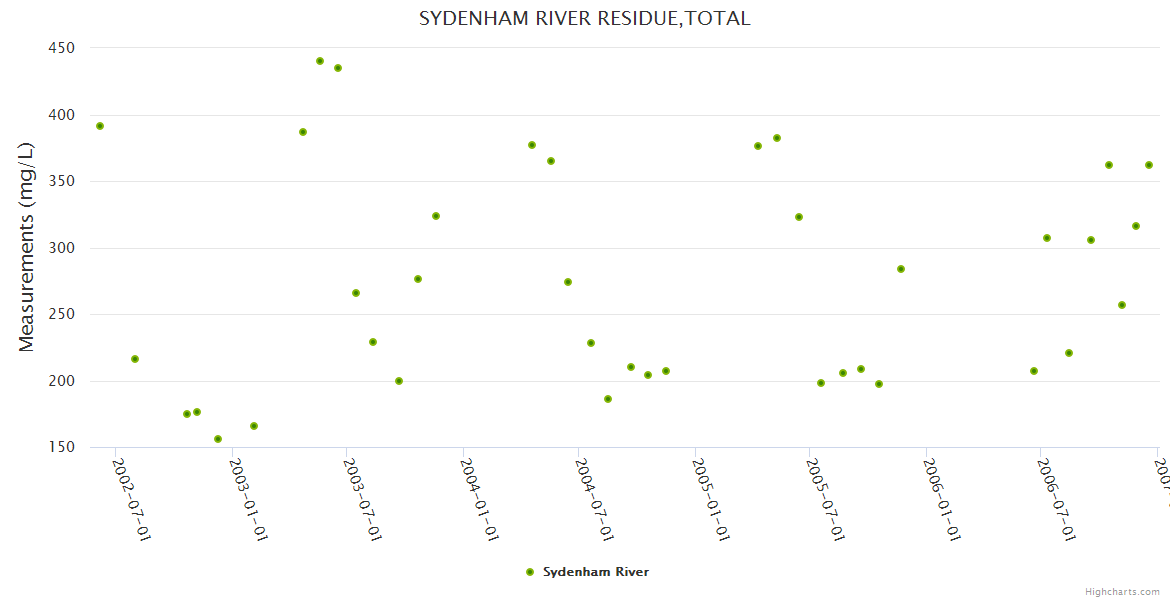Click the chart title 'SYDENHAM RIVER RESIDUE,TOTAL'
Viewport: 1170px width, 600px height.
point(584,18)
